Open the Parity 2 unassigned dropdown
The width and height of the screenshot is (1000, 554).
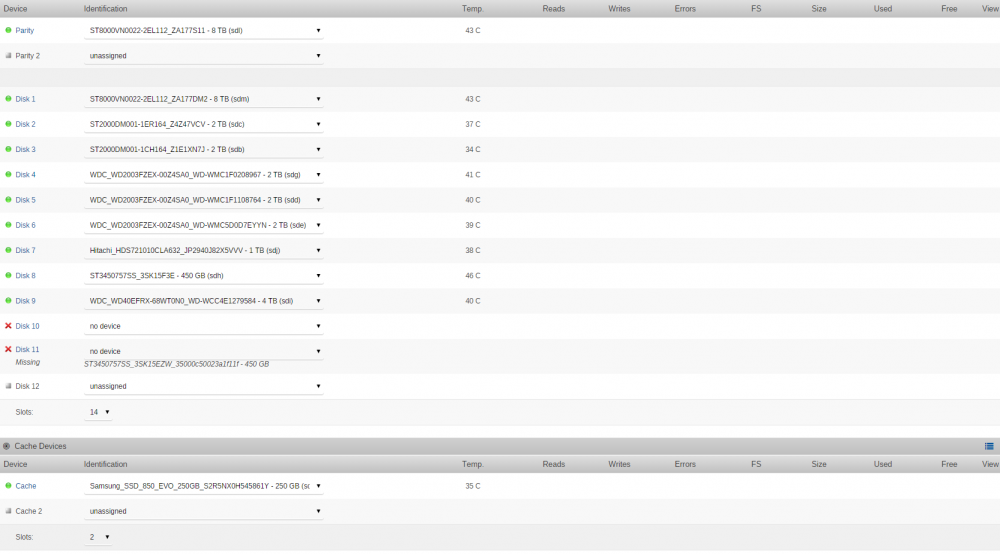pyautogui.click(x=204, y=56)
